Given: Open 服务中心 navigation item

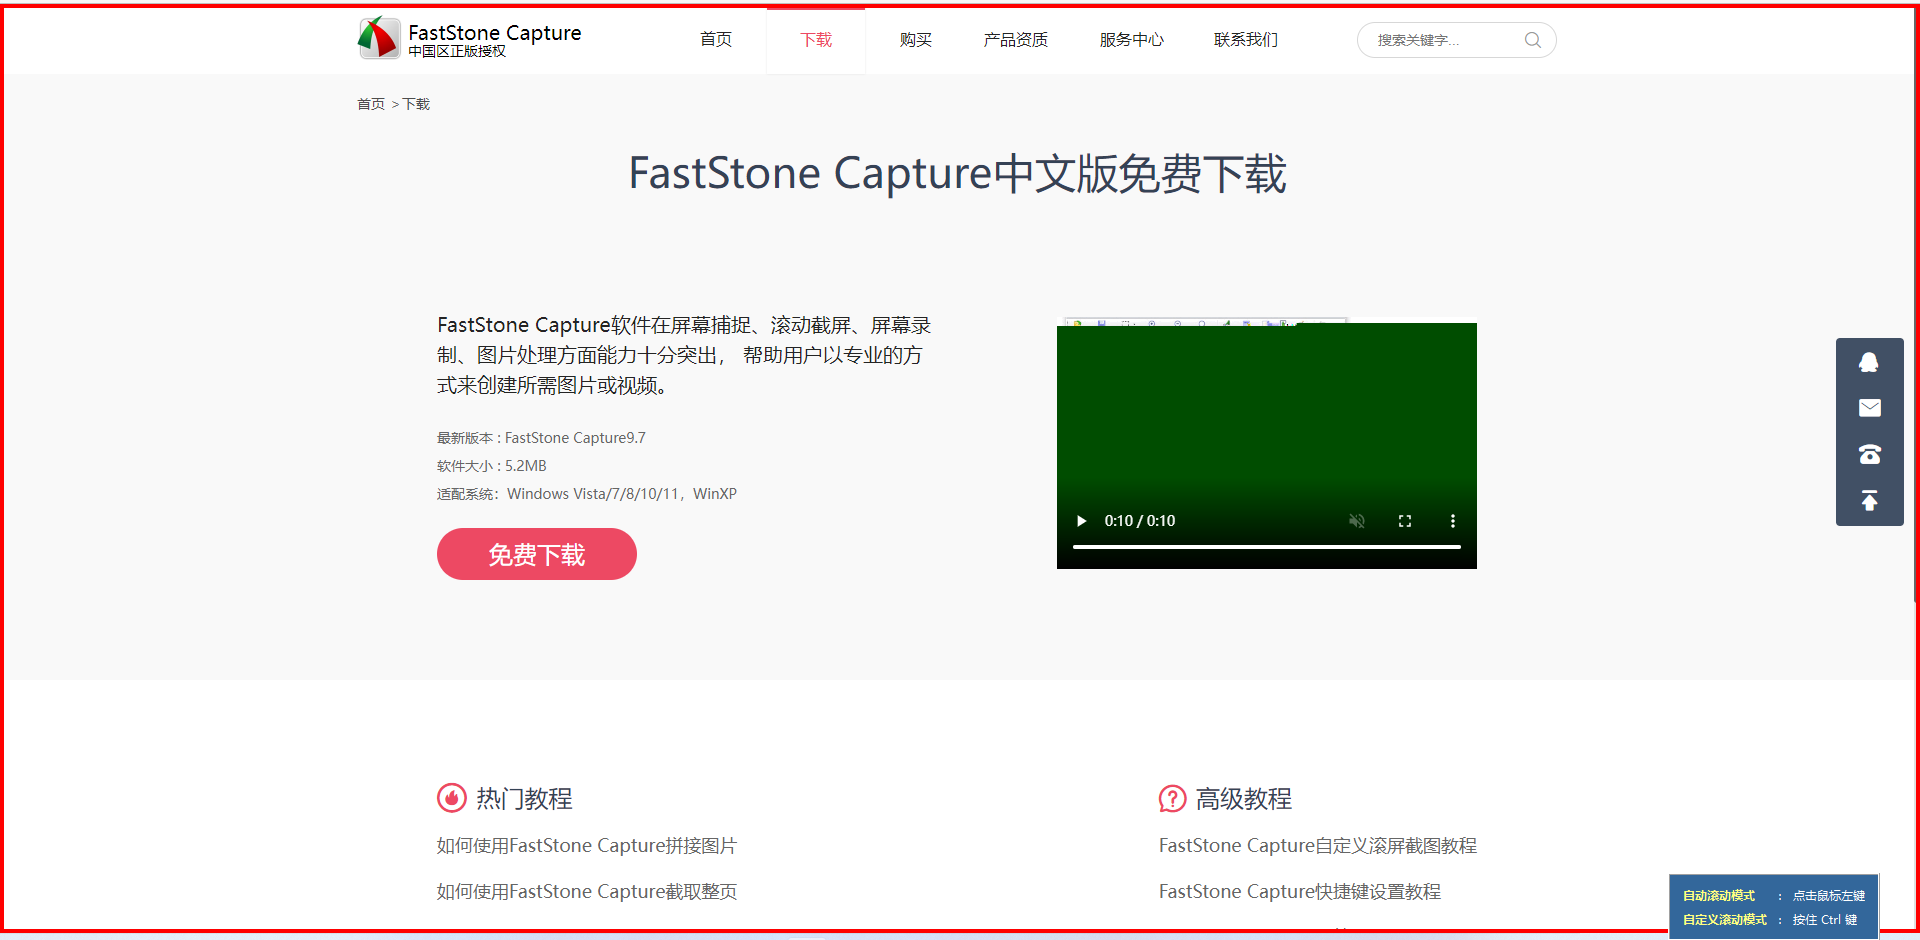Looking at the screenshot, I should (x=1132, y=40).
